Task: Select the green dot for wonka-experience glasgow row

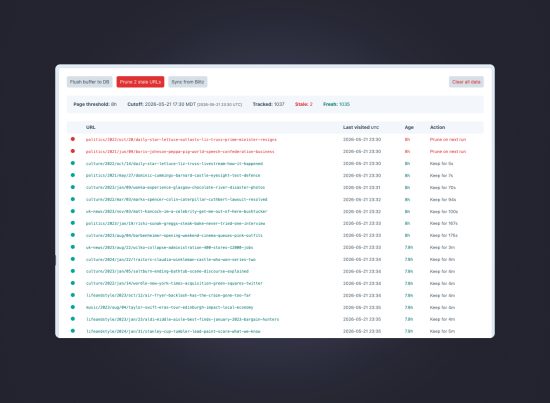Action: pyautogui.click(x=73, y=187)
